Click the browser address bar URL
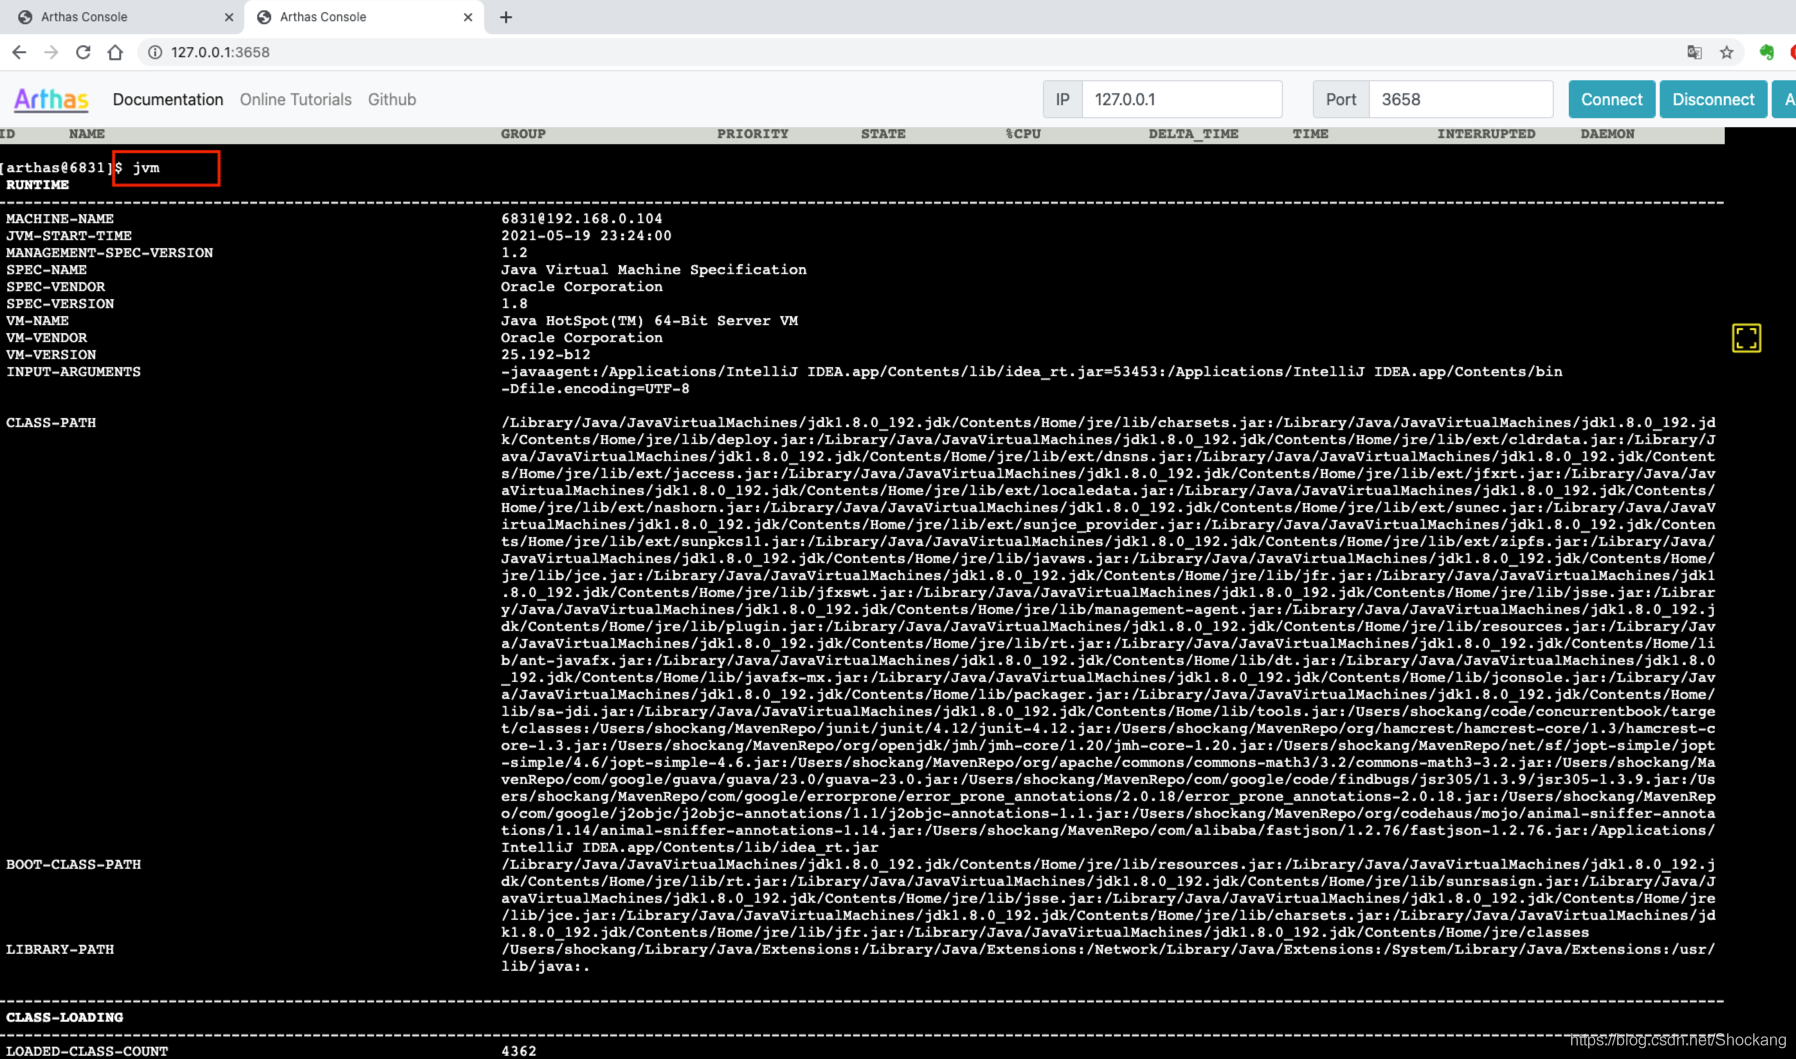Image resolution: width=1796 pixels, height=1059 pixels. (x=220, y=52)
